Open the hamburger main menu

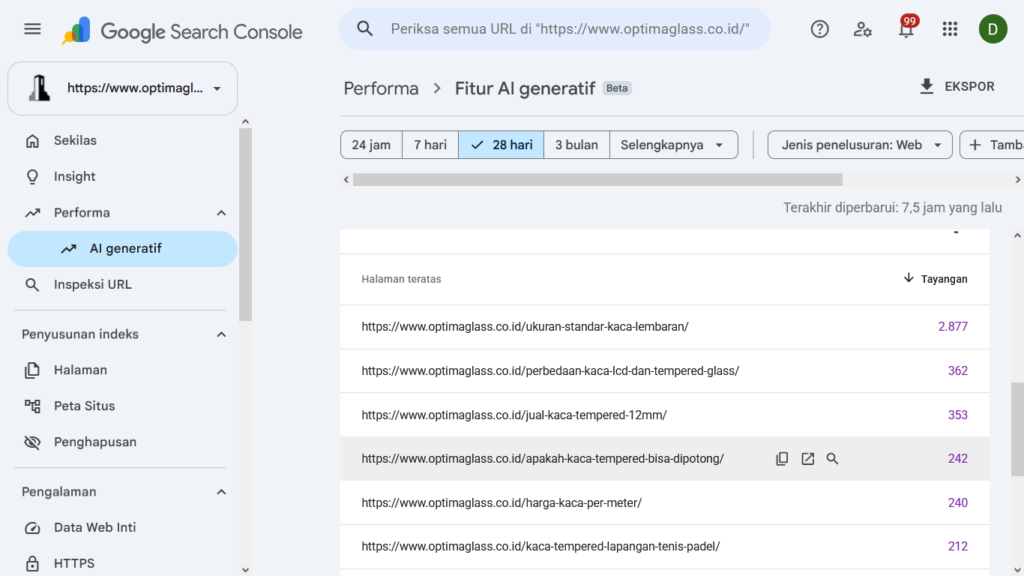pyautogui.click(x=32, y=29)
